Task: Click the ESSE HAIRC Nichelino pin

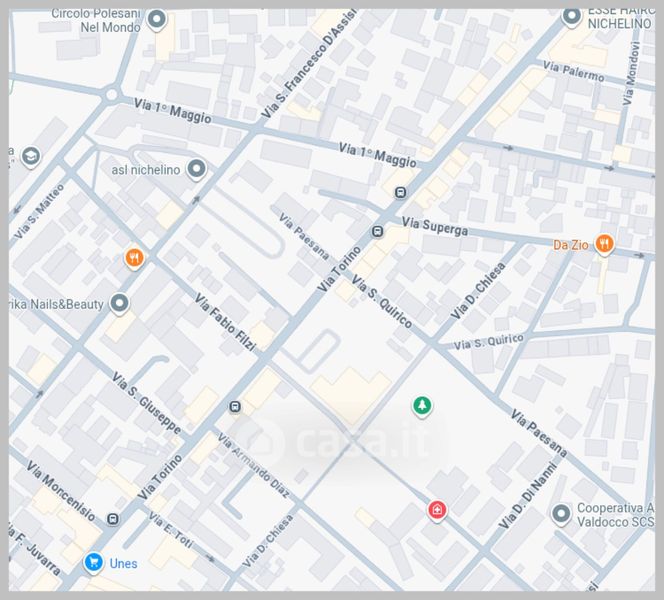Action: click(572, 16)
